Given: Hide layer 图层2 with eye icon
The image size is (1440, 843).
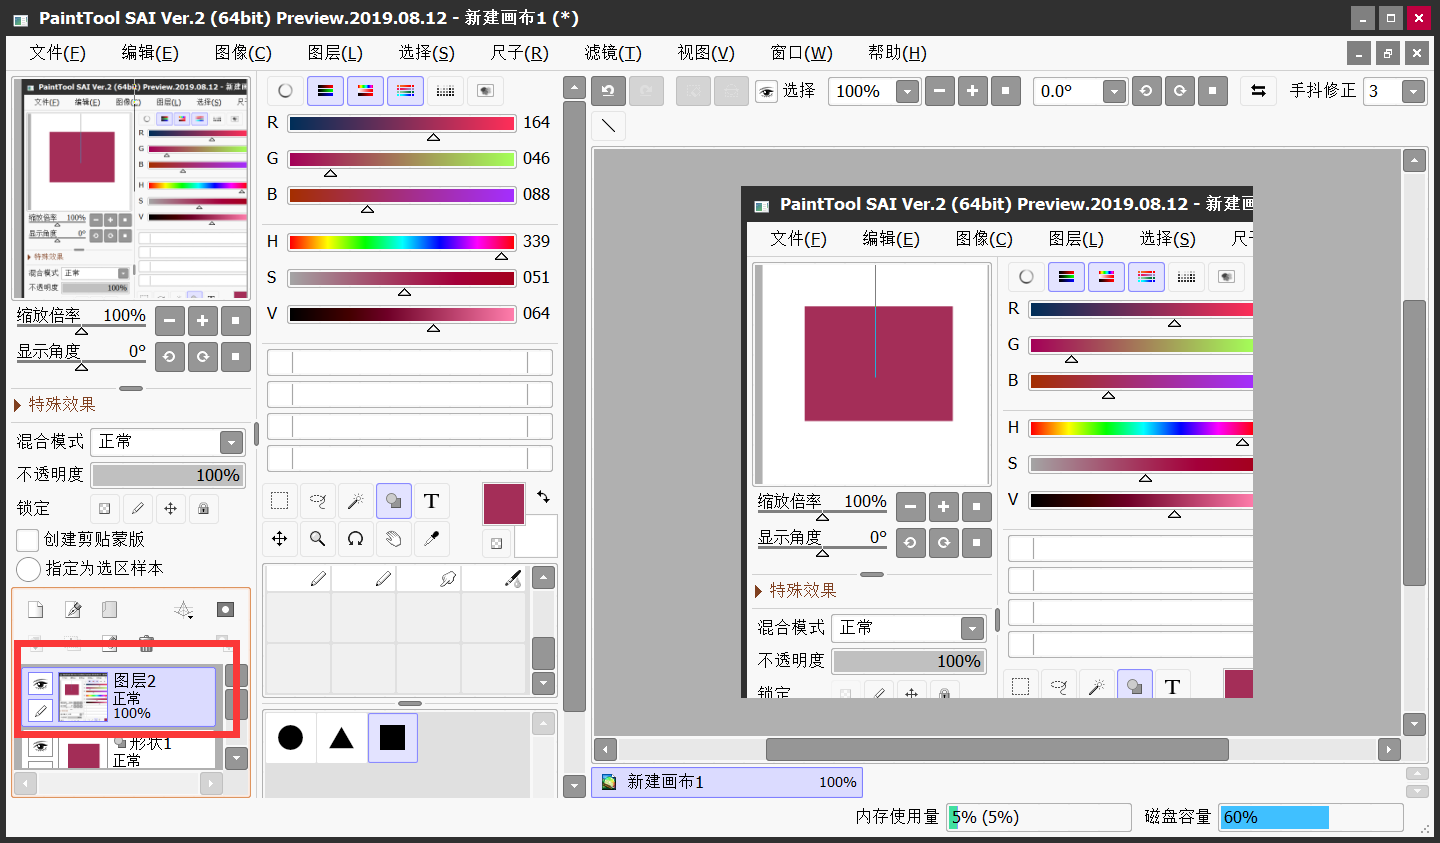Looking at the screenshot, I should (40, 684).
